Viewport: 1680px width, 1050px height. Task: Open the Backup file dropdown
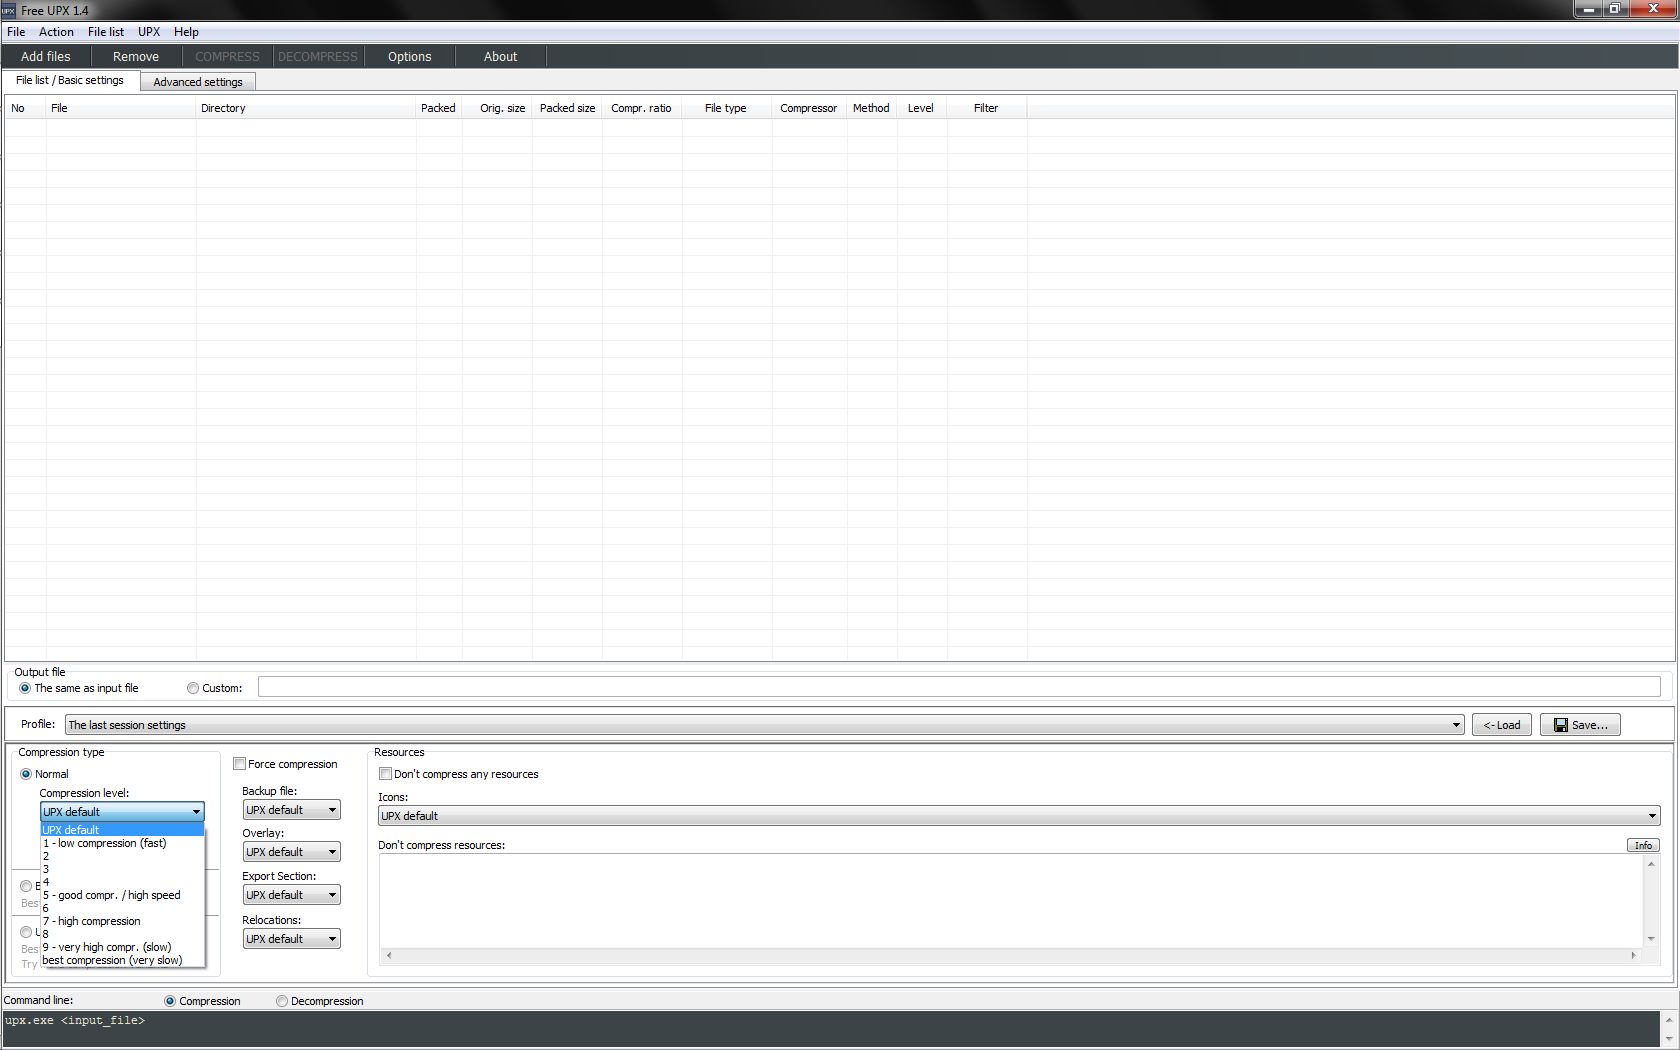tap(291, 810)
